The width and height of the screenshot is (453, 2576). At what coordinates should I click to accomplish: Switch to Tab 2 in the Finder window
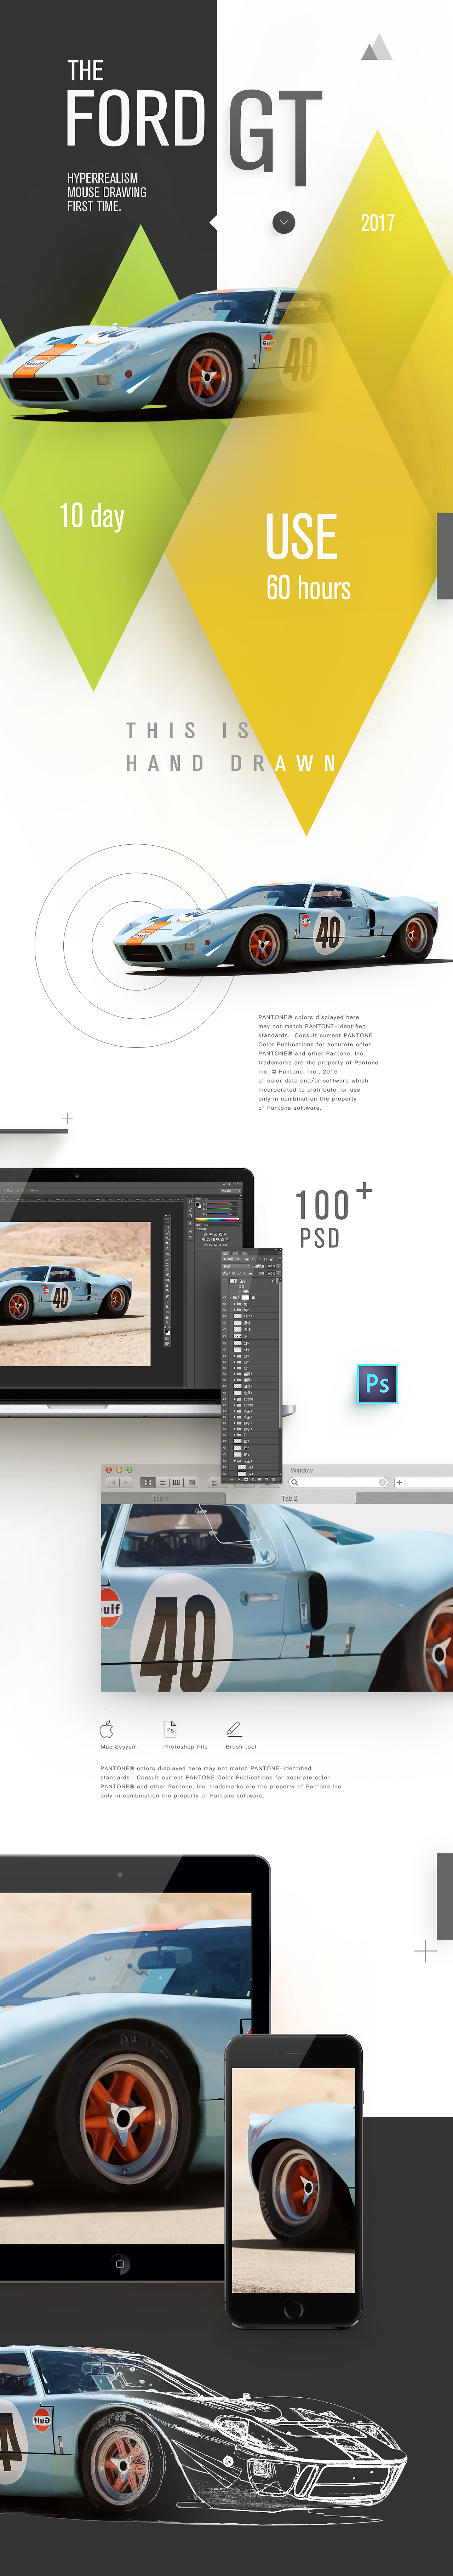(x=289, y=1498)
